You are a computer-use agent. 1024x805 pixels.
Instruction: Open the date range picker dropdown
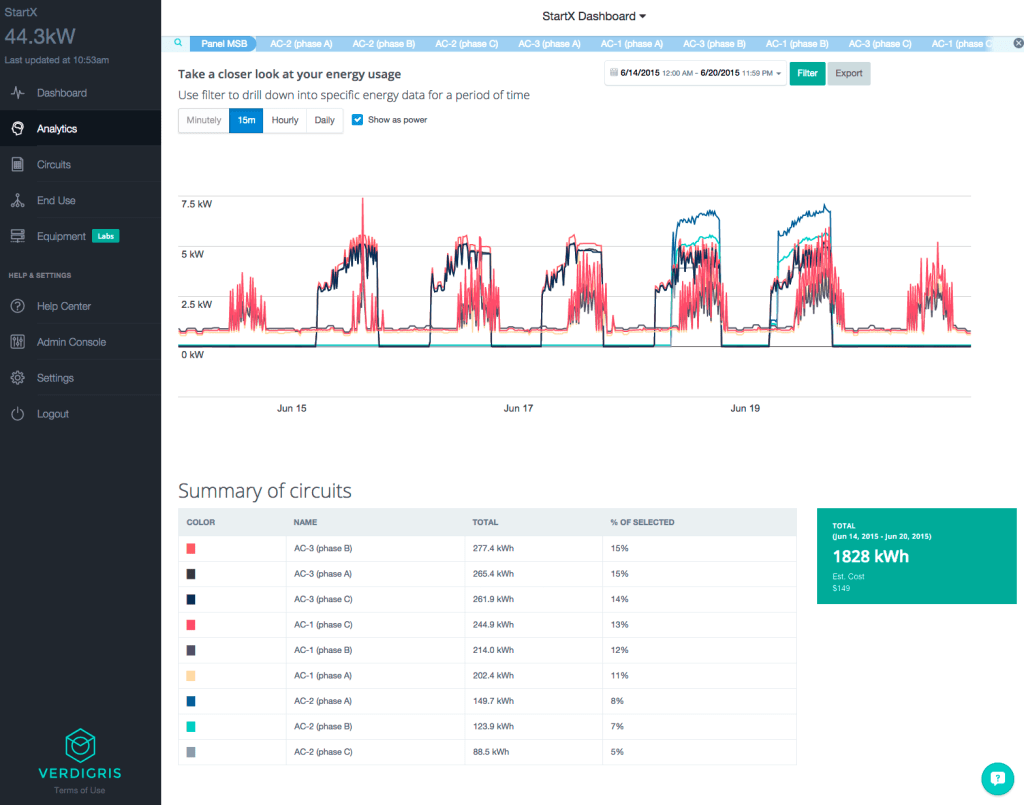click(x=695, y=73)
